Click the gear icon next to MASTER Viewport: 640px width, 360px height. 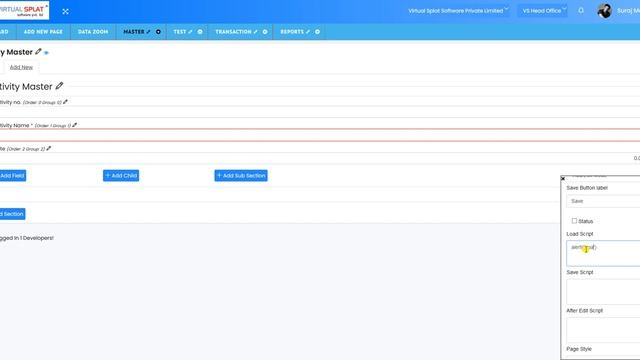point(158,32)
